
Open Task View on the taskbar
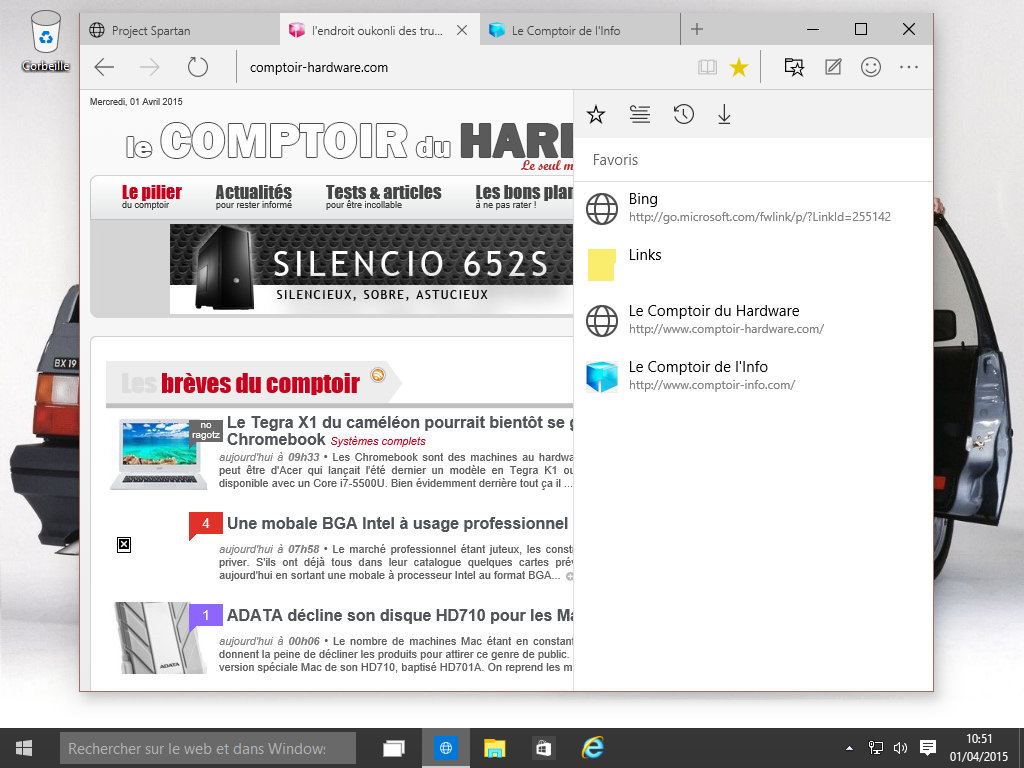point(394,747)
